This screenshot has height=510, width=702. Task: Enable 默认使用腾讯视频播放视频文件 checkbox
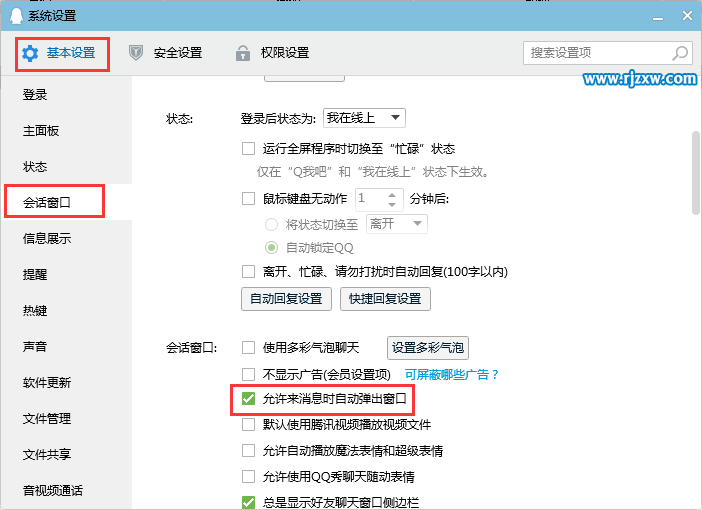point(248,424)
